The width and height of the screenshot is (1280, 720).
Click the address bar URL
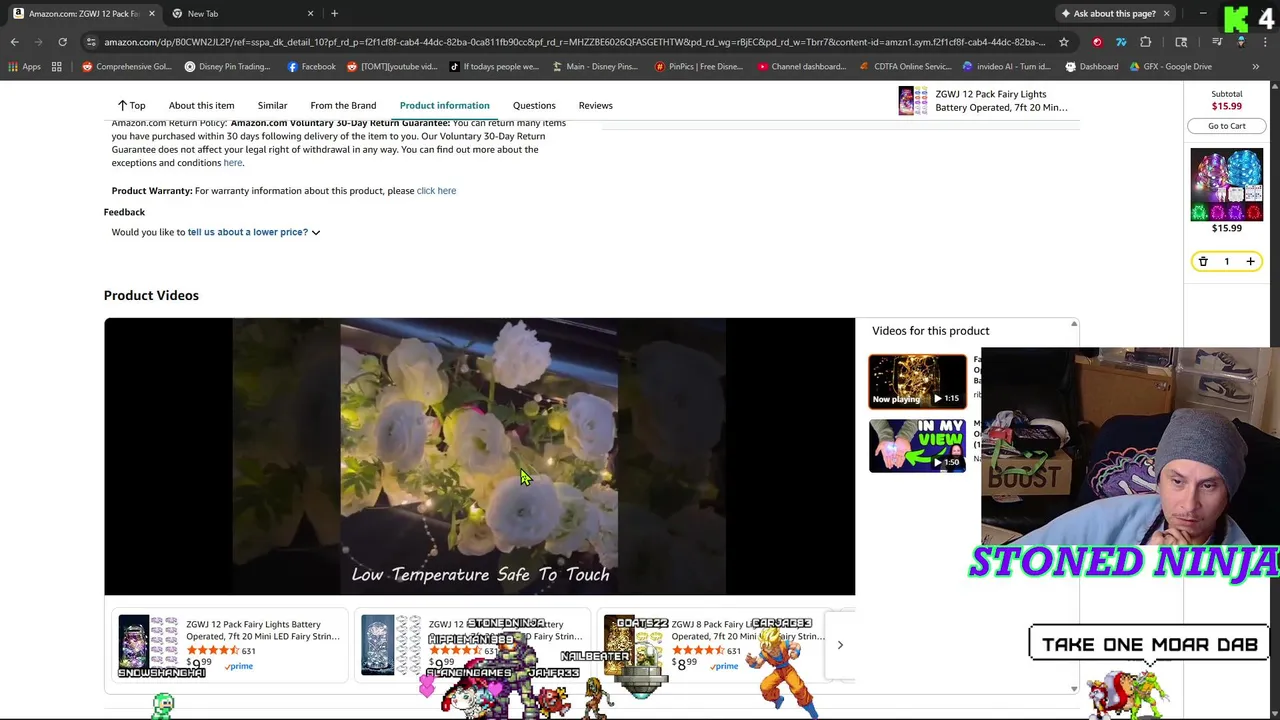pos(574,42)
